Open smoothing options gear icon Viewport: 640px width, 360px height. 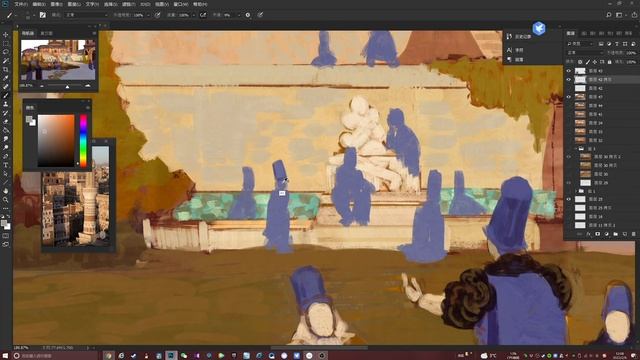248,15
